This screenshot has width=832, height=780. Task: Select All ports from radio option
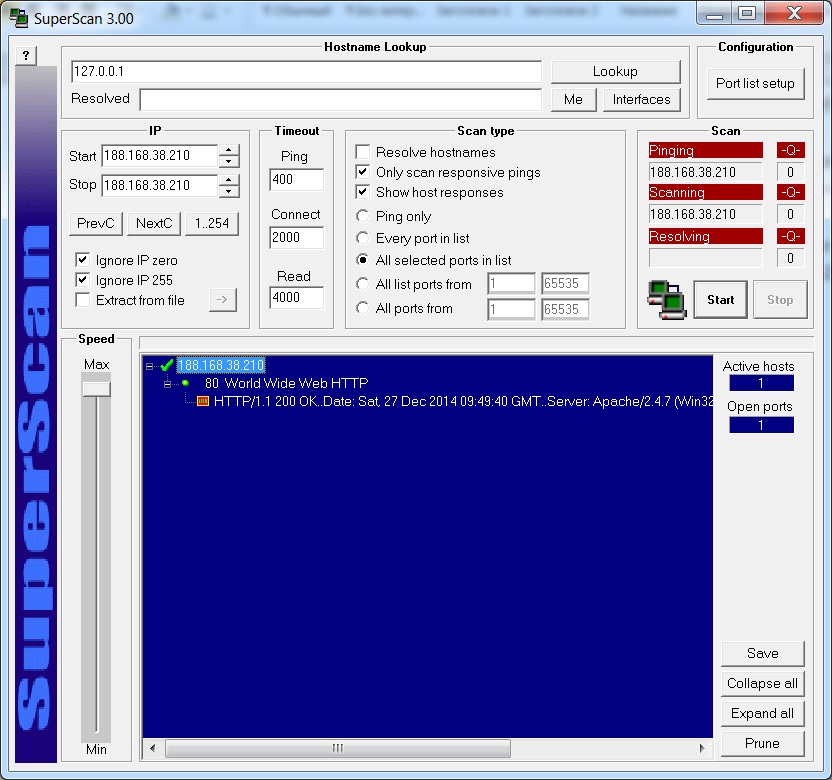click(x=362, y=308)
